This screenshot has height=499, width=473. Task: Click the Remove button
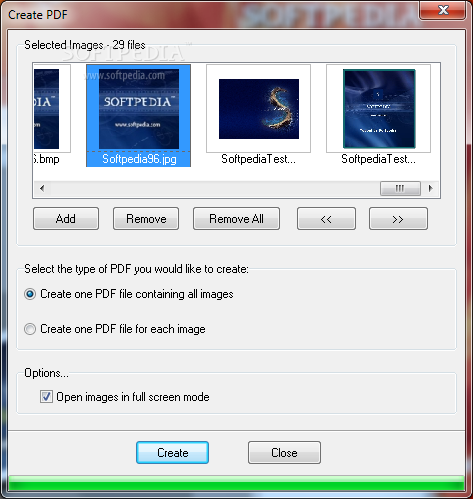pos(146,219)
